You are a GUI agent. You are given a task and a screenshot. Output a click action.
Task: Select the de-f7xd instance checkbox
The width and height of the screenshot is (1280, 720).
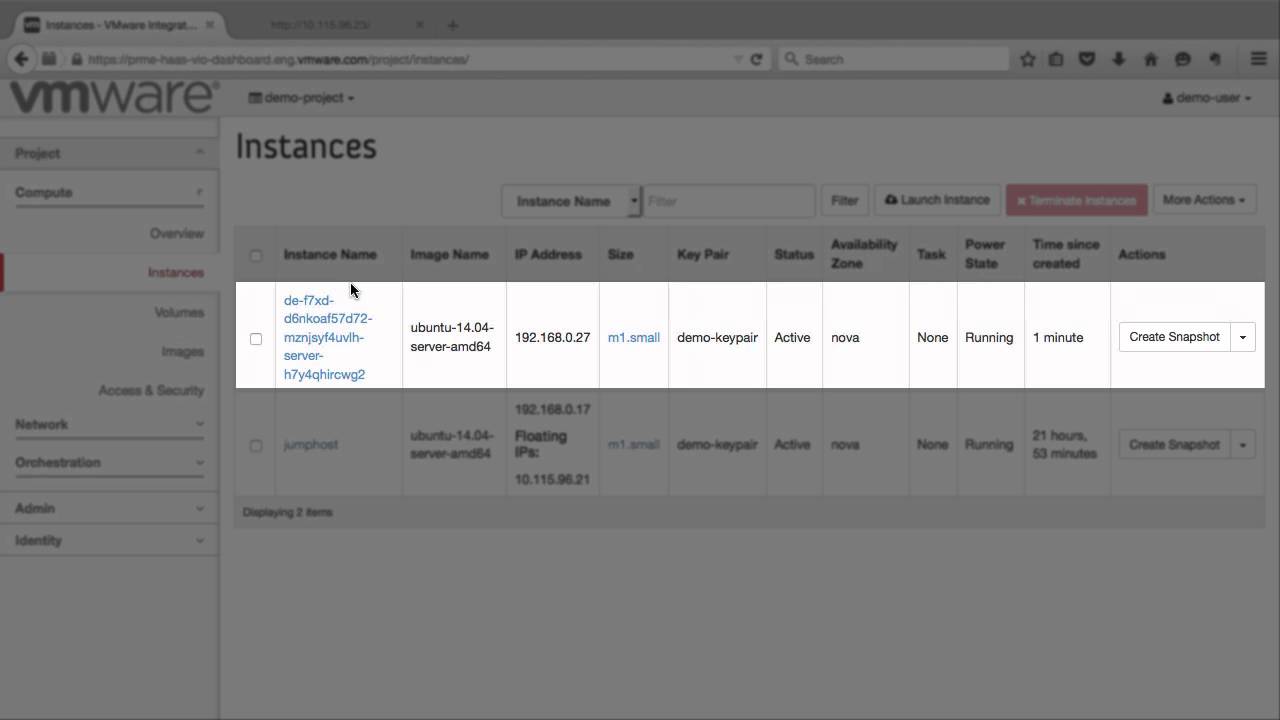point(256,338)
